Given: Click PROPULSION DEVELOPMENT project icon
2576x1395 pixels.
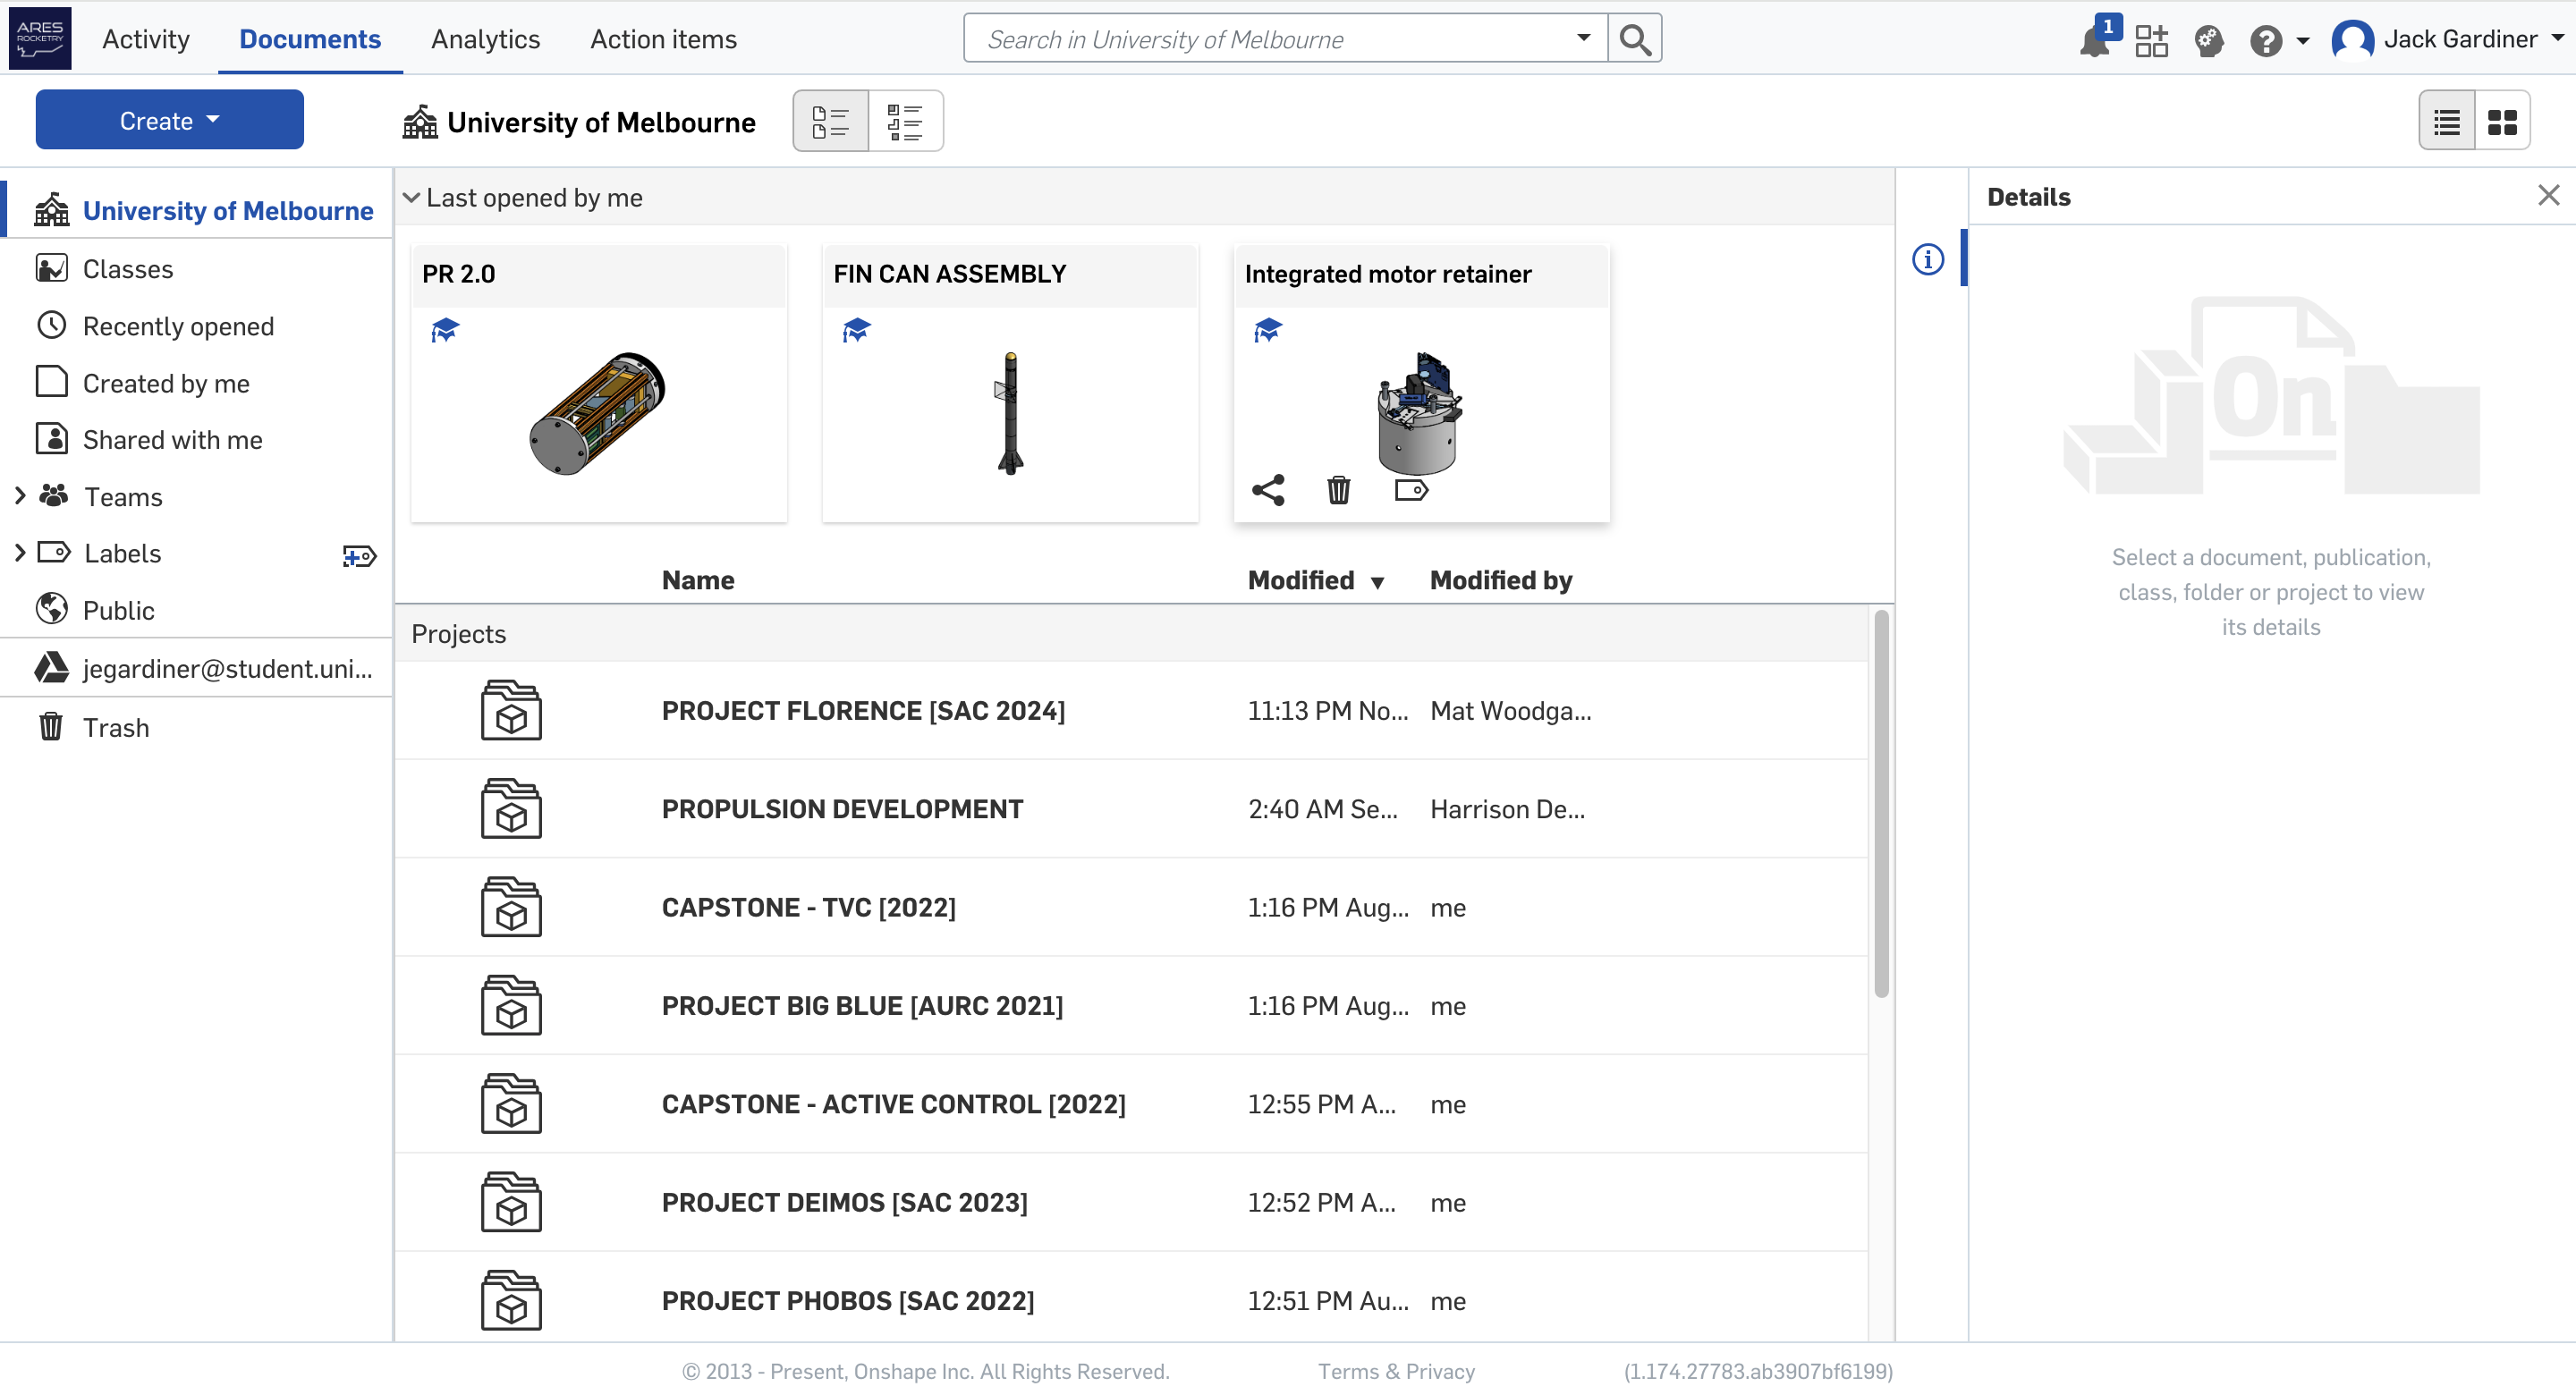Looking at the screenshot, I should click(511, 808).
